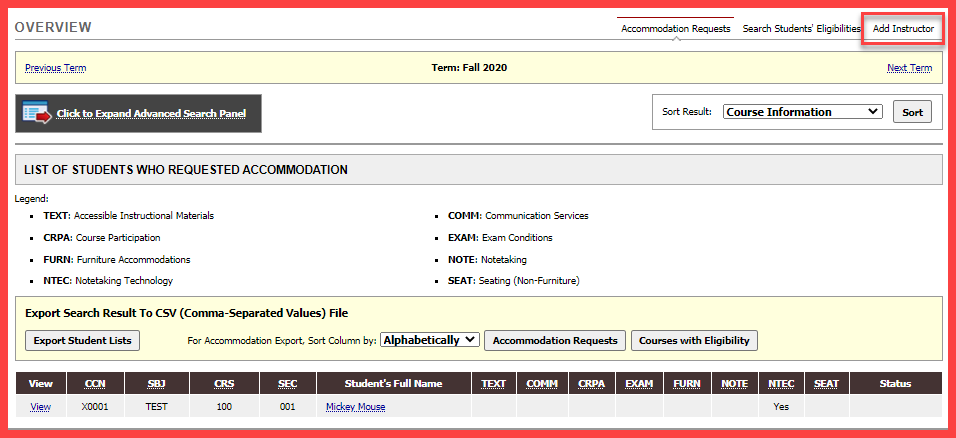956x438 pixels.
Task: Export Accommodation Requests to CSV
Action: [x=555, y=340]
